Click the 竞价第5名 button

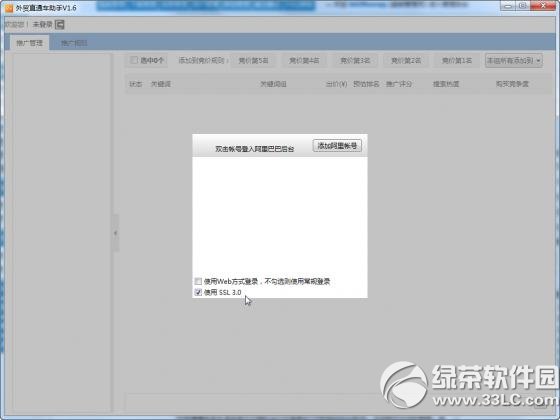click(x=253, y=61)
